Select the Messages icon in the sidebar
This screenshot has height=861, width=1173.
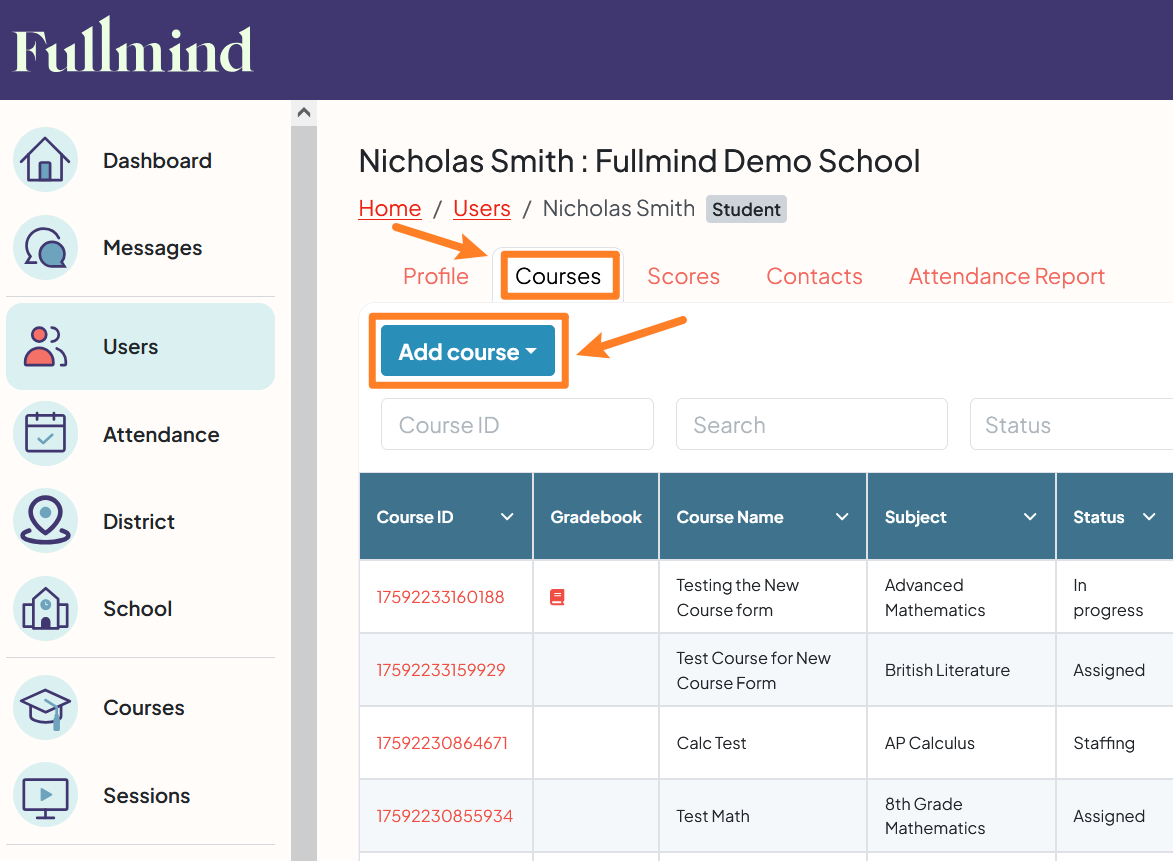coord(45,247)
